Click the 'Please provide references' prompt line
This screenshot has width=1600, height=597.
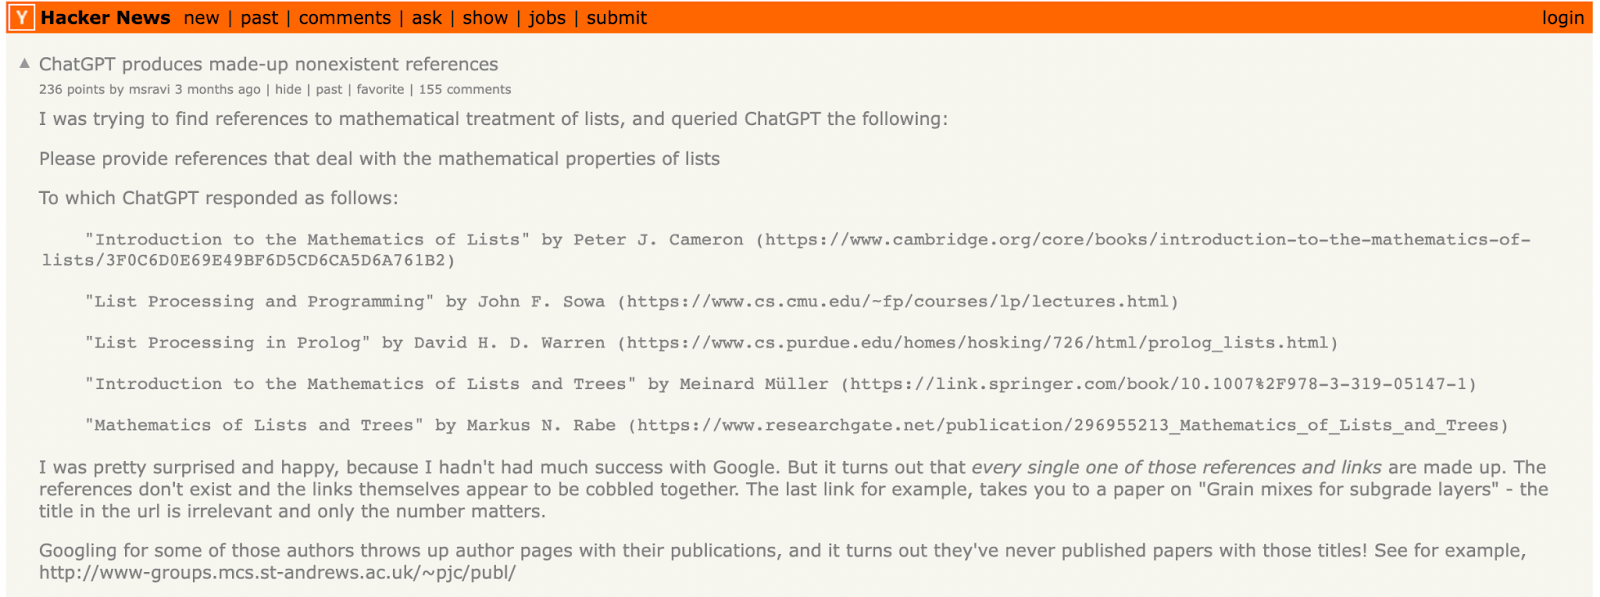379,158
